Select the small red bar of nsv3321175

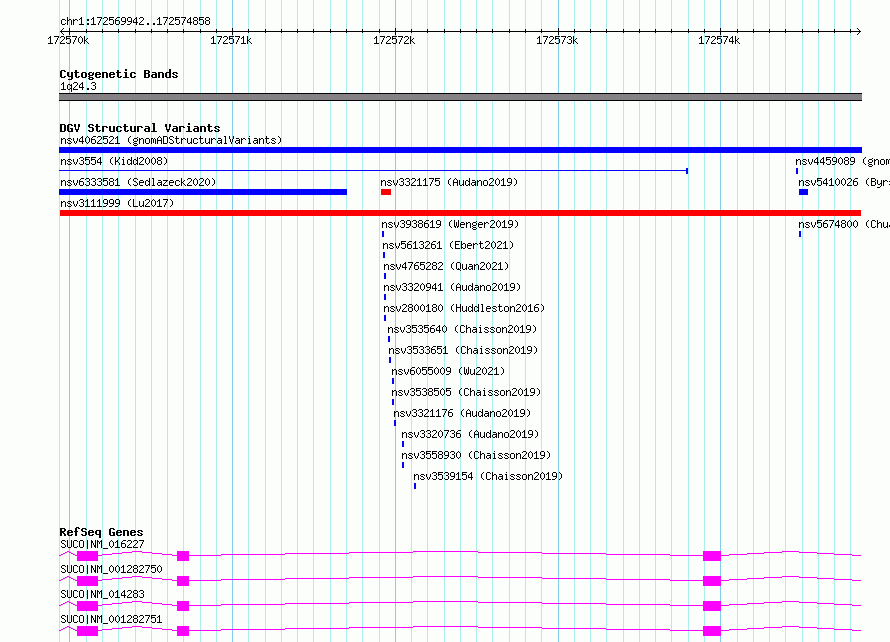point(386,192)
